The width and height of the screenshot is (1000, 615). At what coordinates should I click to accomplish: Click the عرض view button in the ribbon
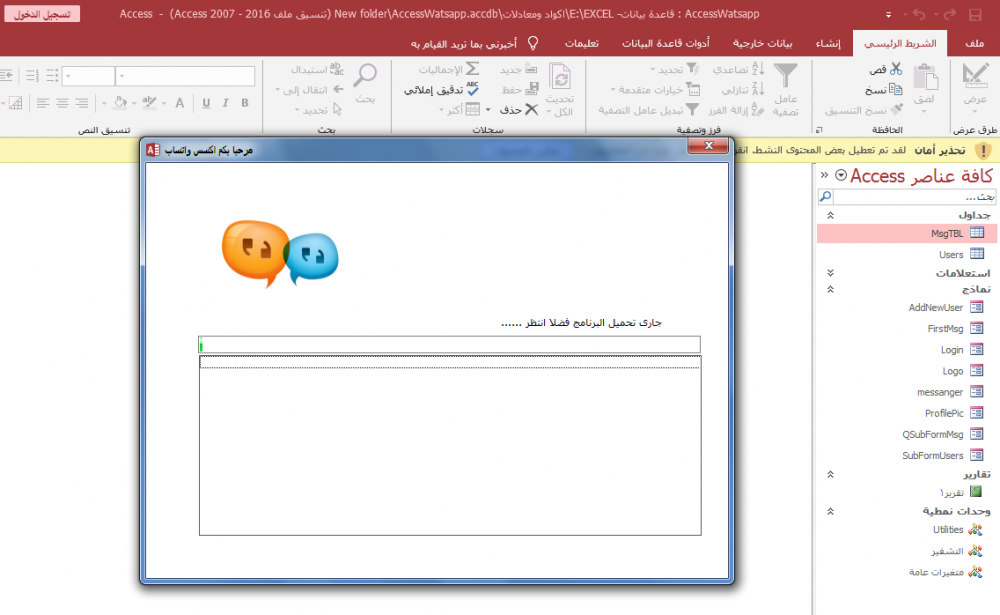[975, 86]
